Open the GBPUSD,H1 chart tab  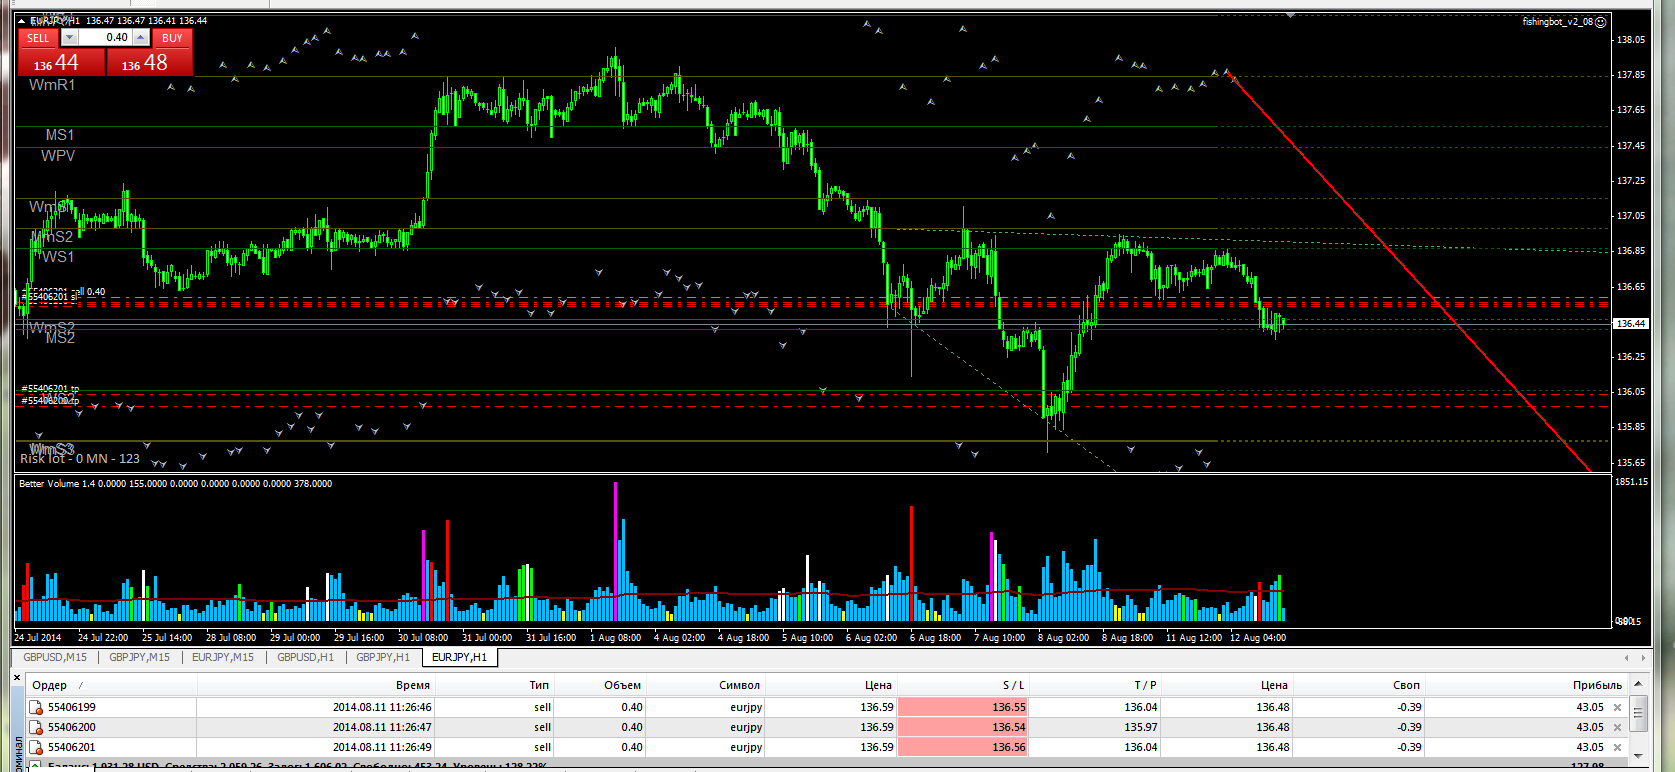(x=305, y=658)
